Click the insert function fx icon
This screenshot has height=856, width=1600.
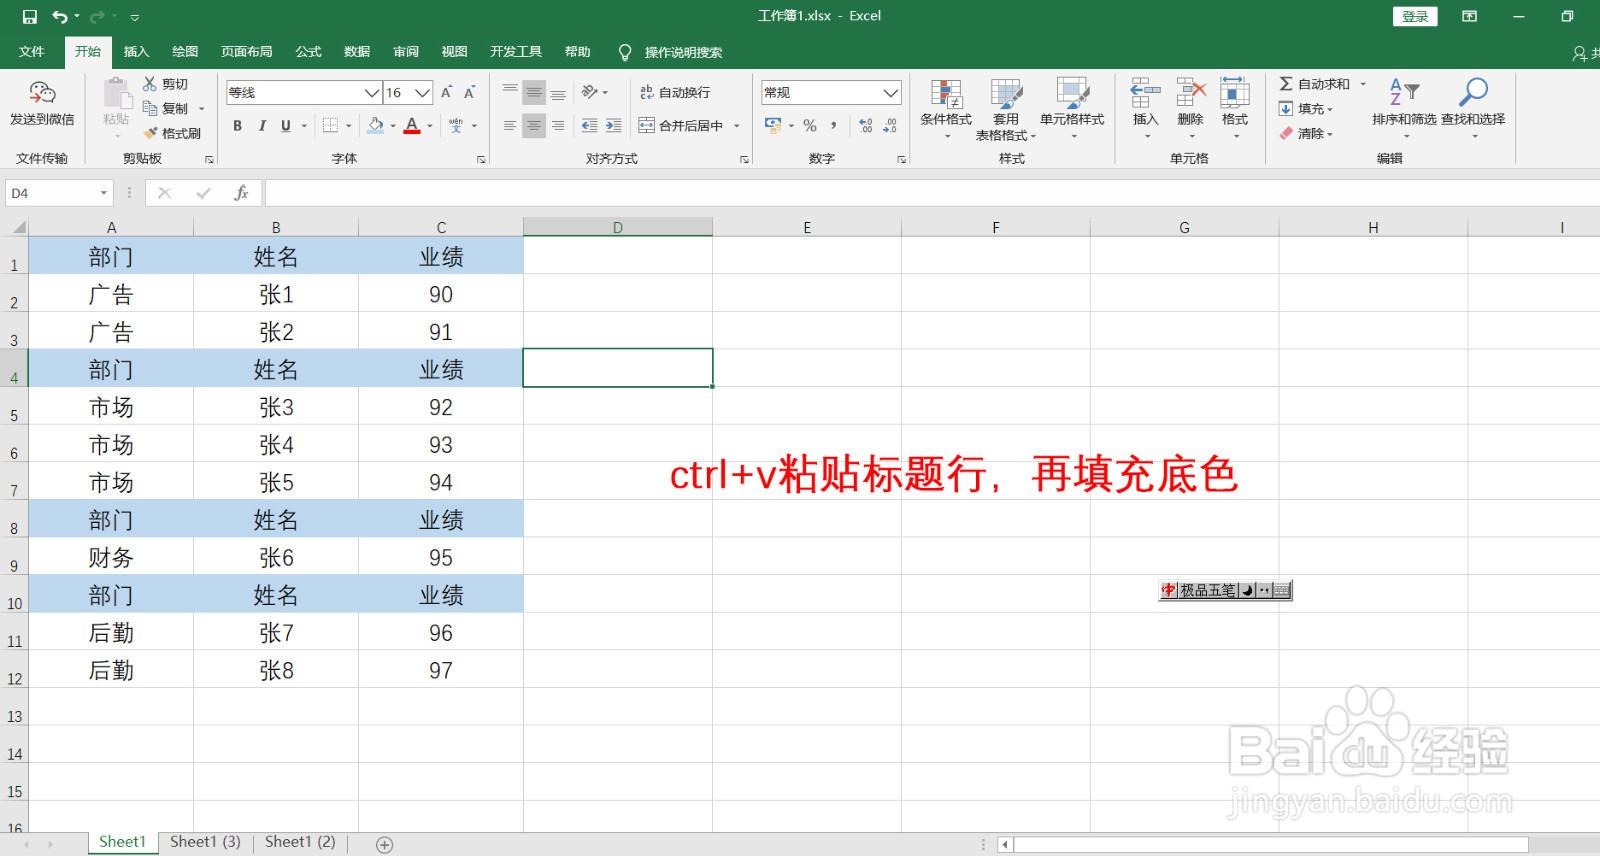click(241, 193)
